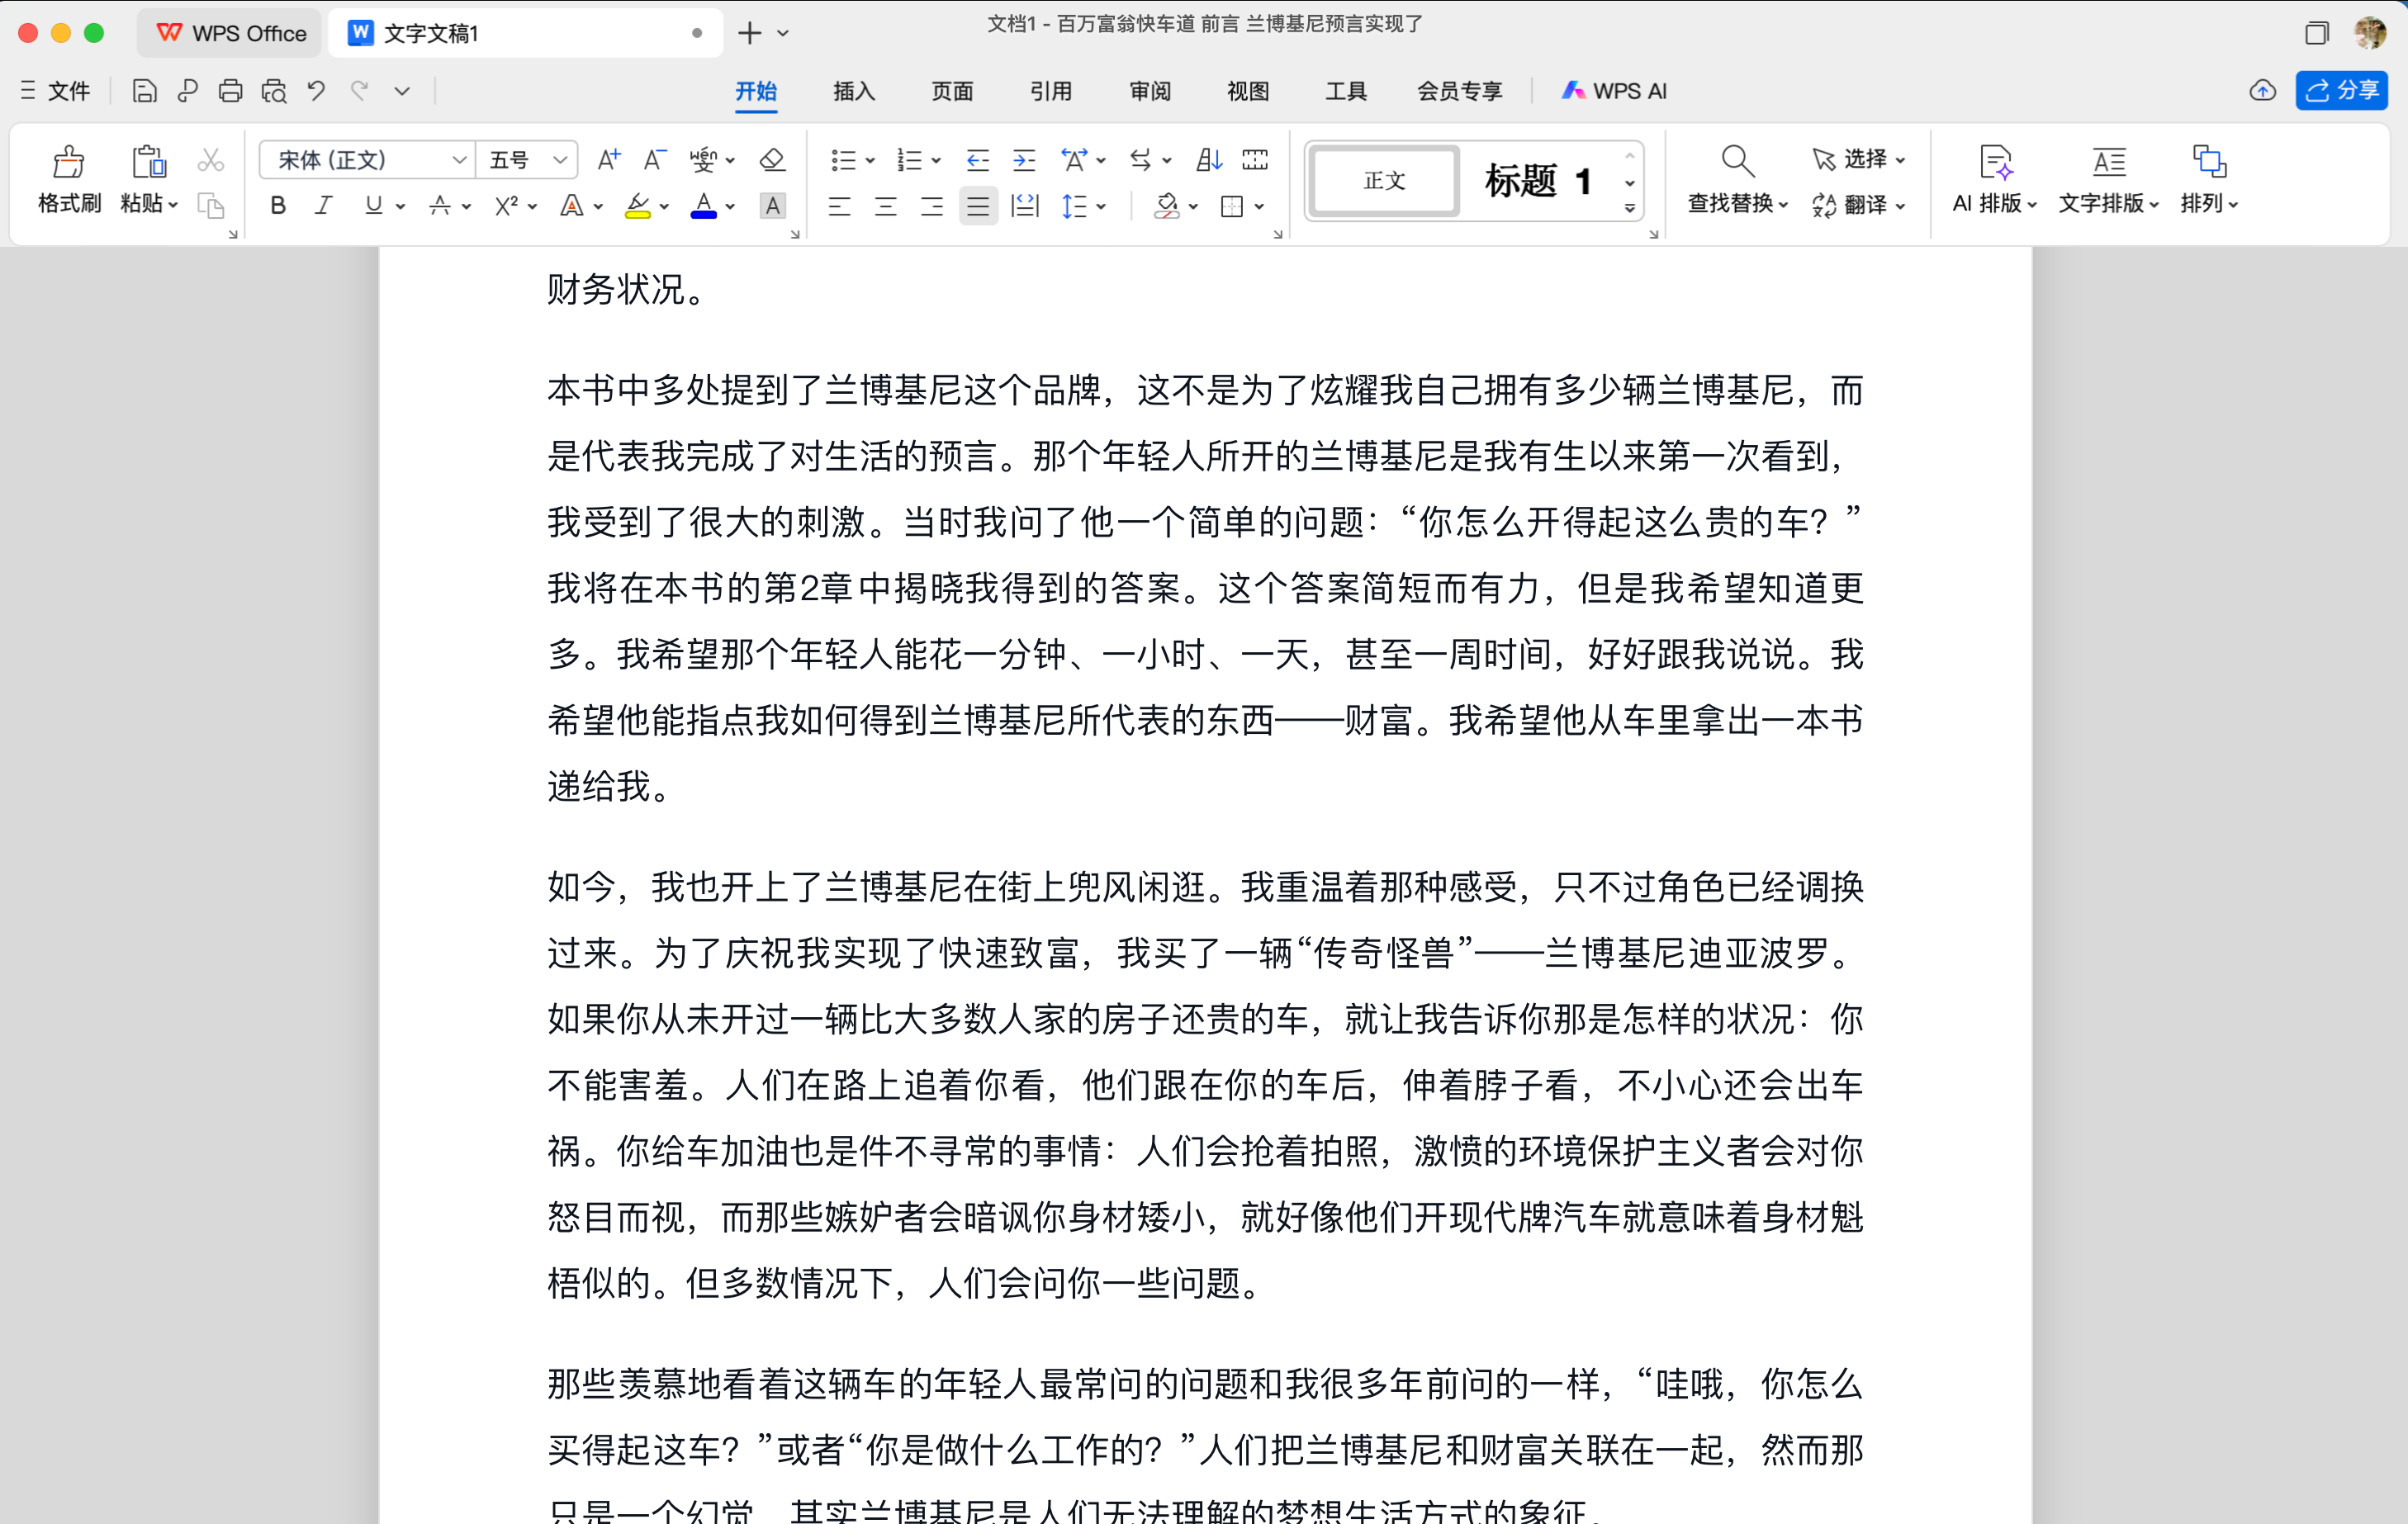The width and height of the screenshot is (2408, 1524).
Task: Clear formatting with the eraser icon
Action: pyautogui.click(x=772, y=159)
